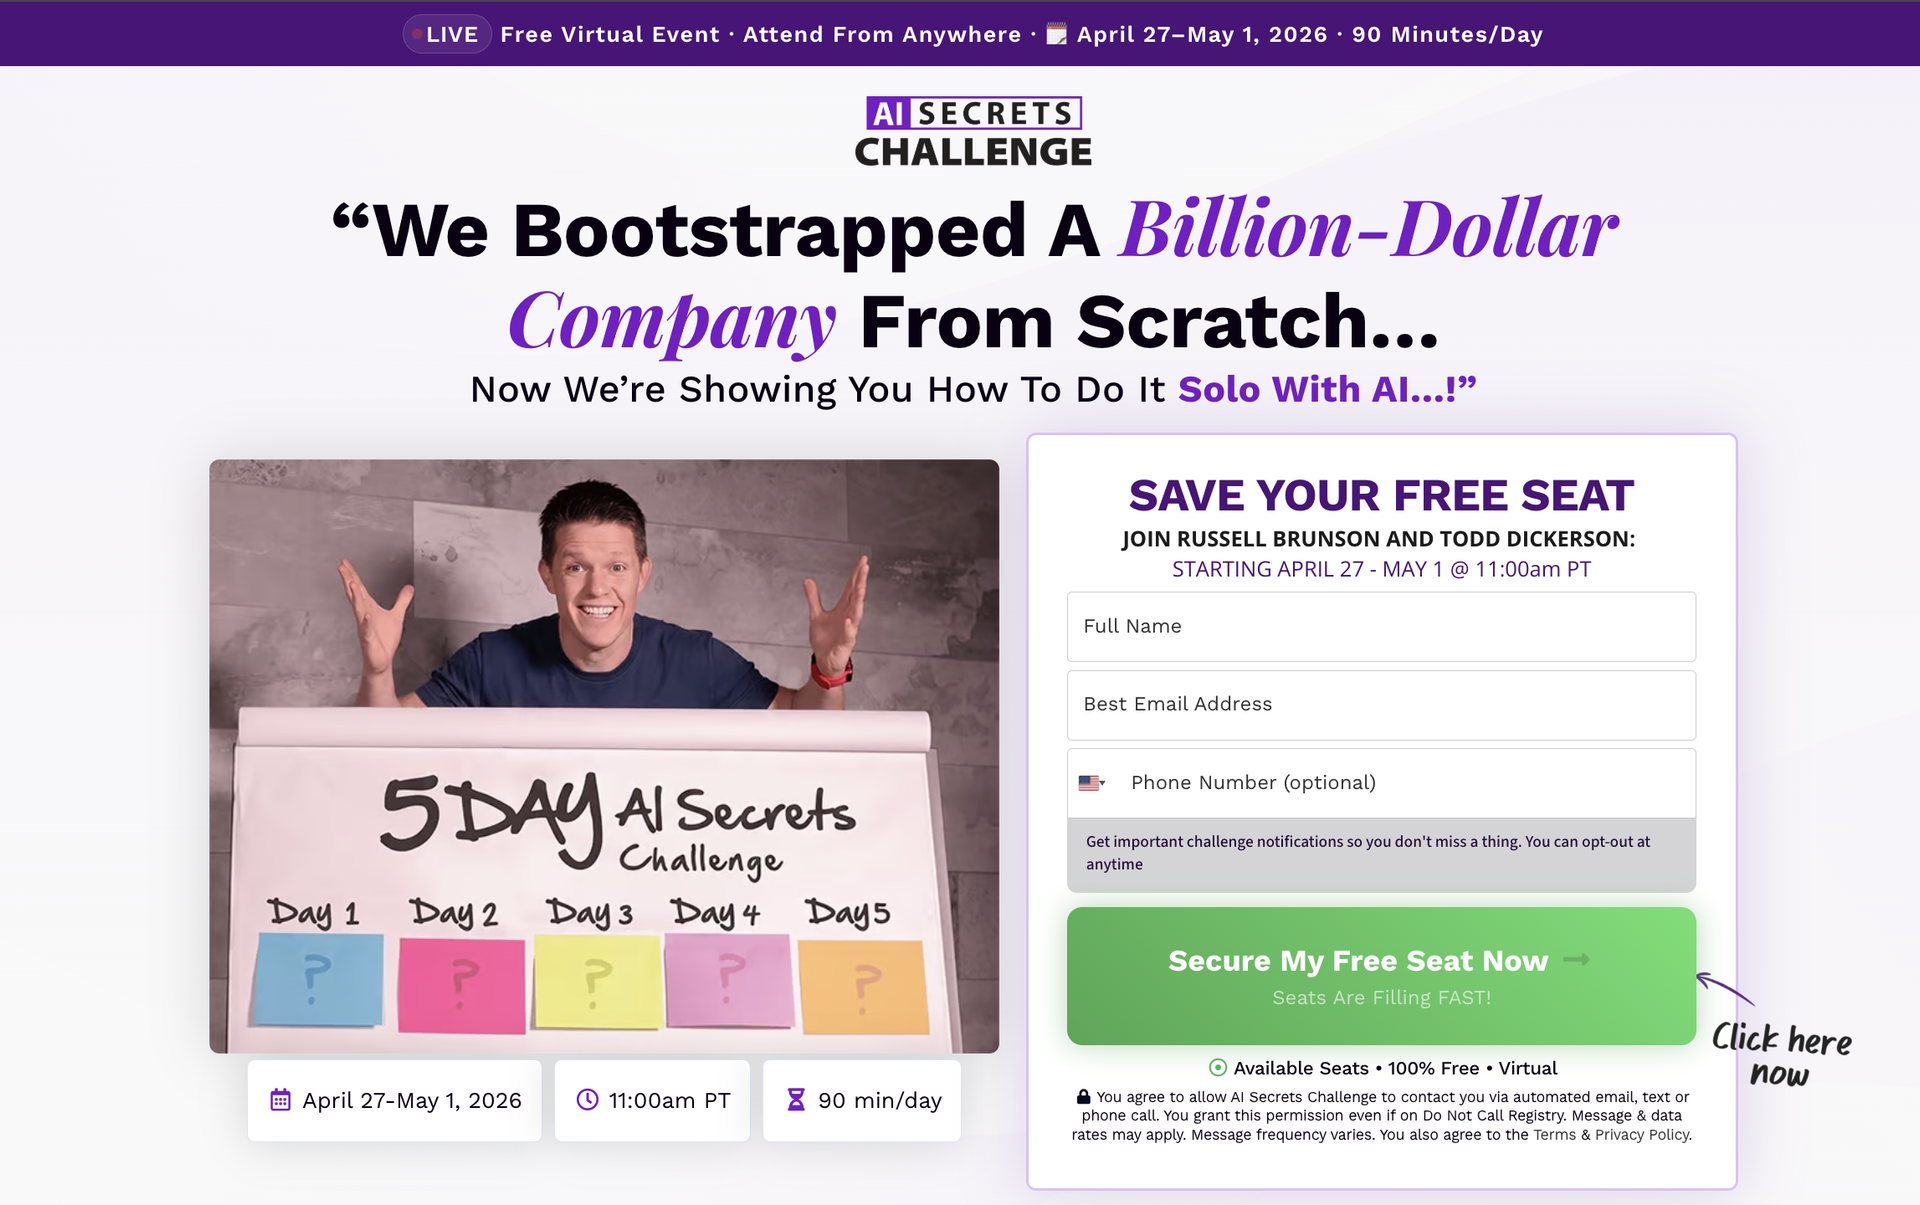Viewport: 1920px width, 1205px height.
Task: Focus the Phone Number (optional) field
Action: click(1405, 783)
